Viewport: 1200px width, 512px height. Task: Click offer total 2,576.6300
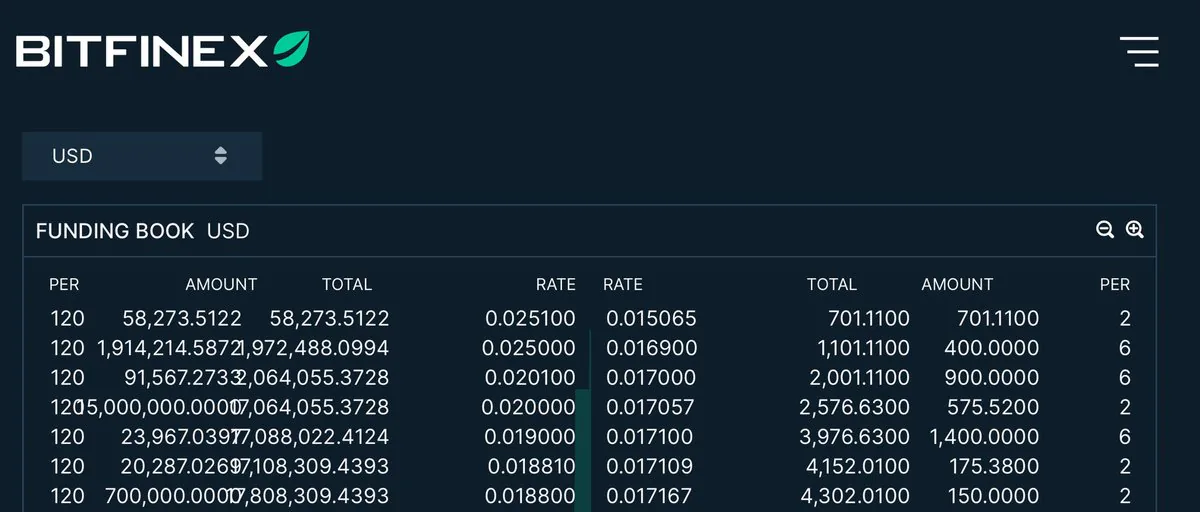pos(855,408)
